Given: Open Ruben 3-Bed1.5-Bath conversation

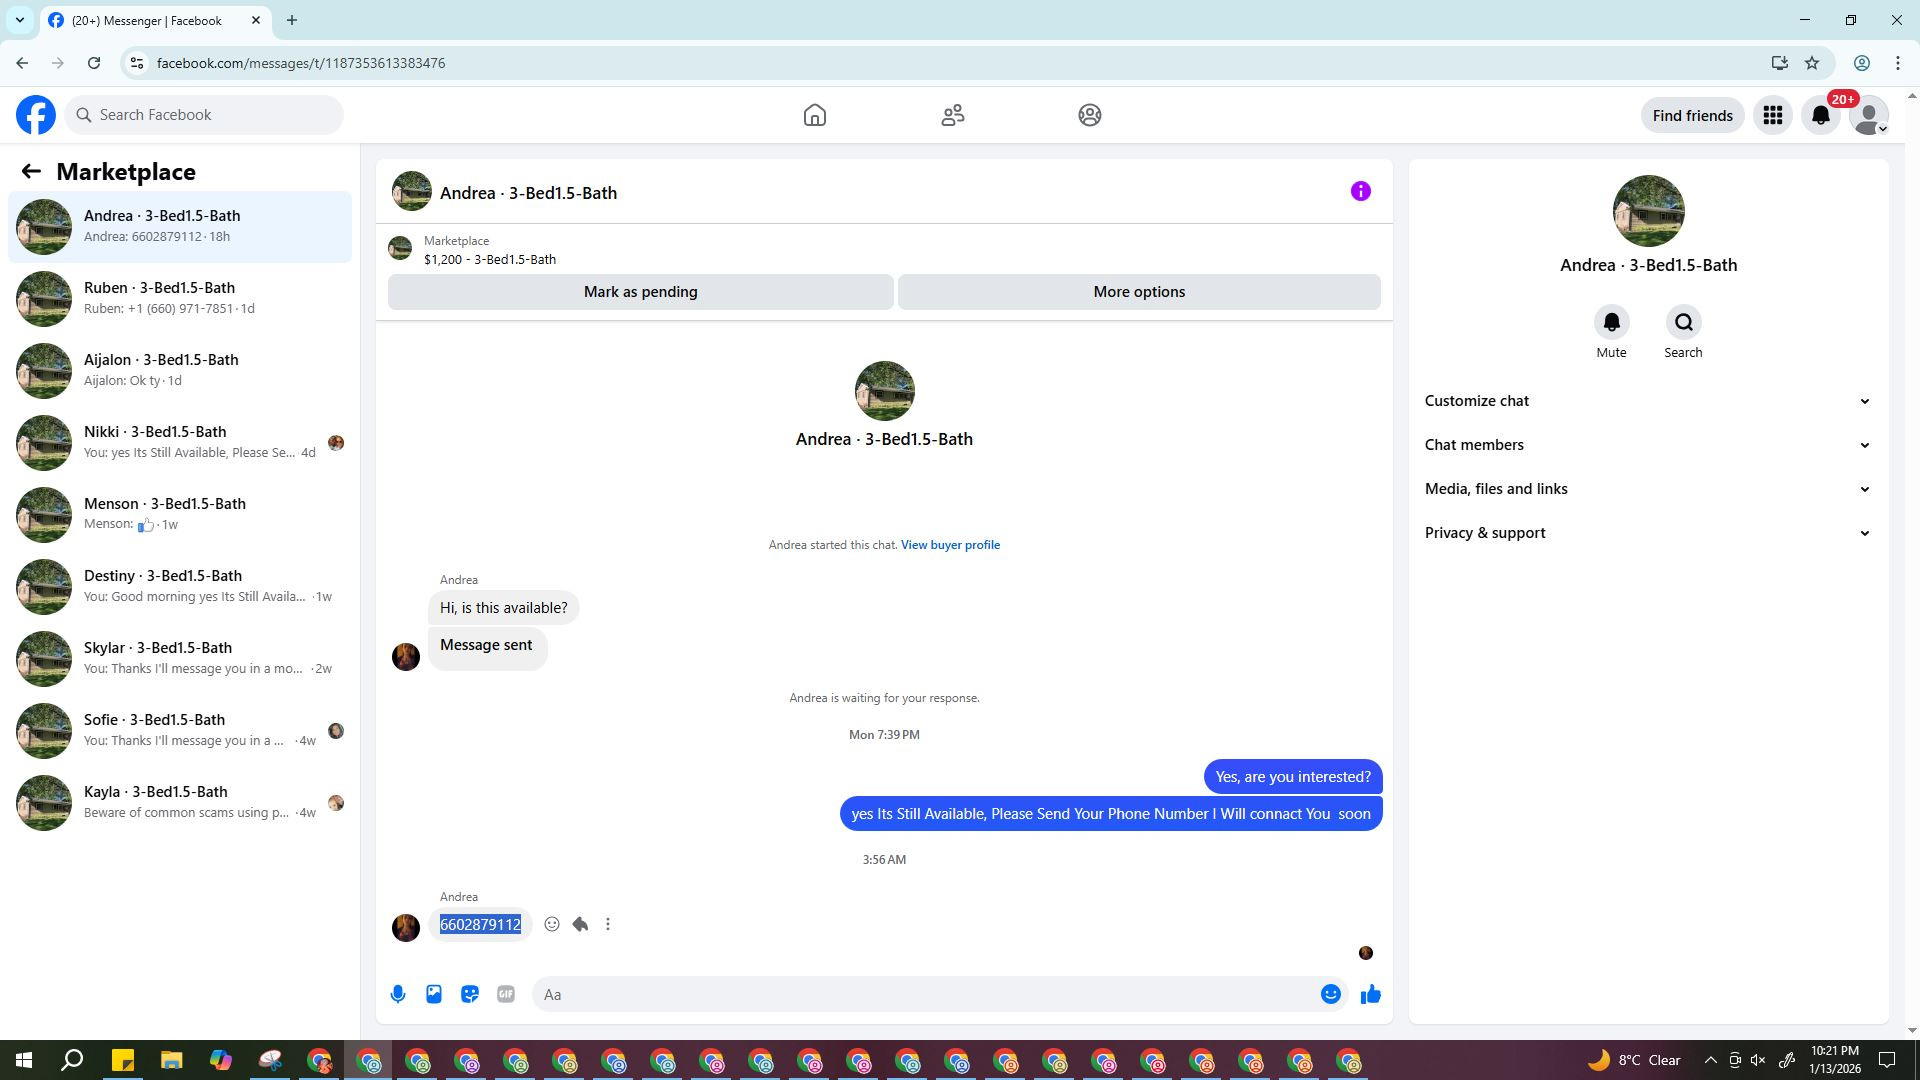Looking at the screenshot, I should point(180,298).
